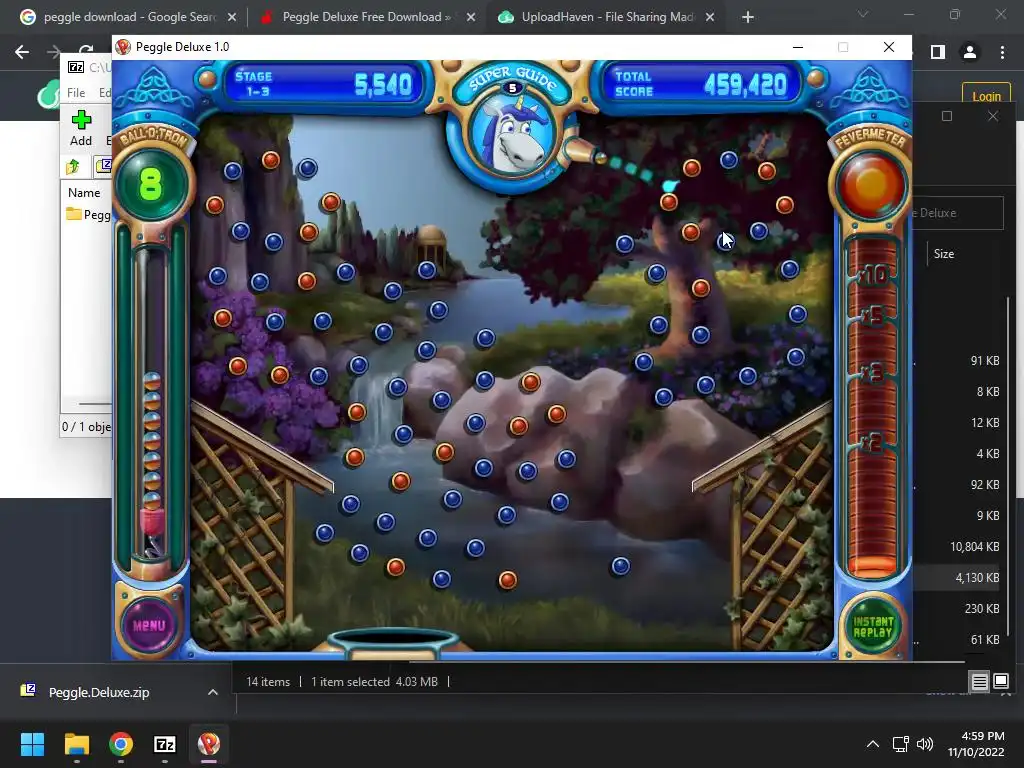The image size is (1024, 768).
Task: Open the clock showing 4:59 PM
Action: click(976, 744)
